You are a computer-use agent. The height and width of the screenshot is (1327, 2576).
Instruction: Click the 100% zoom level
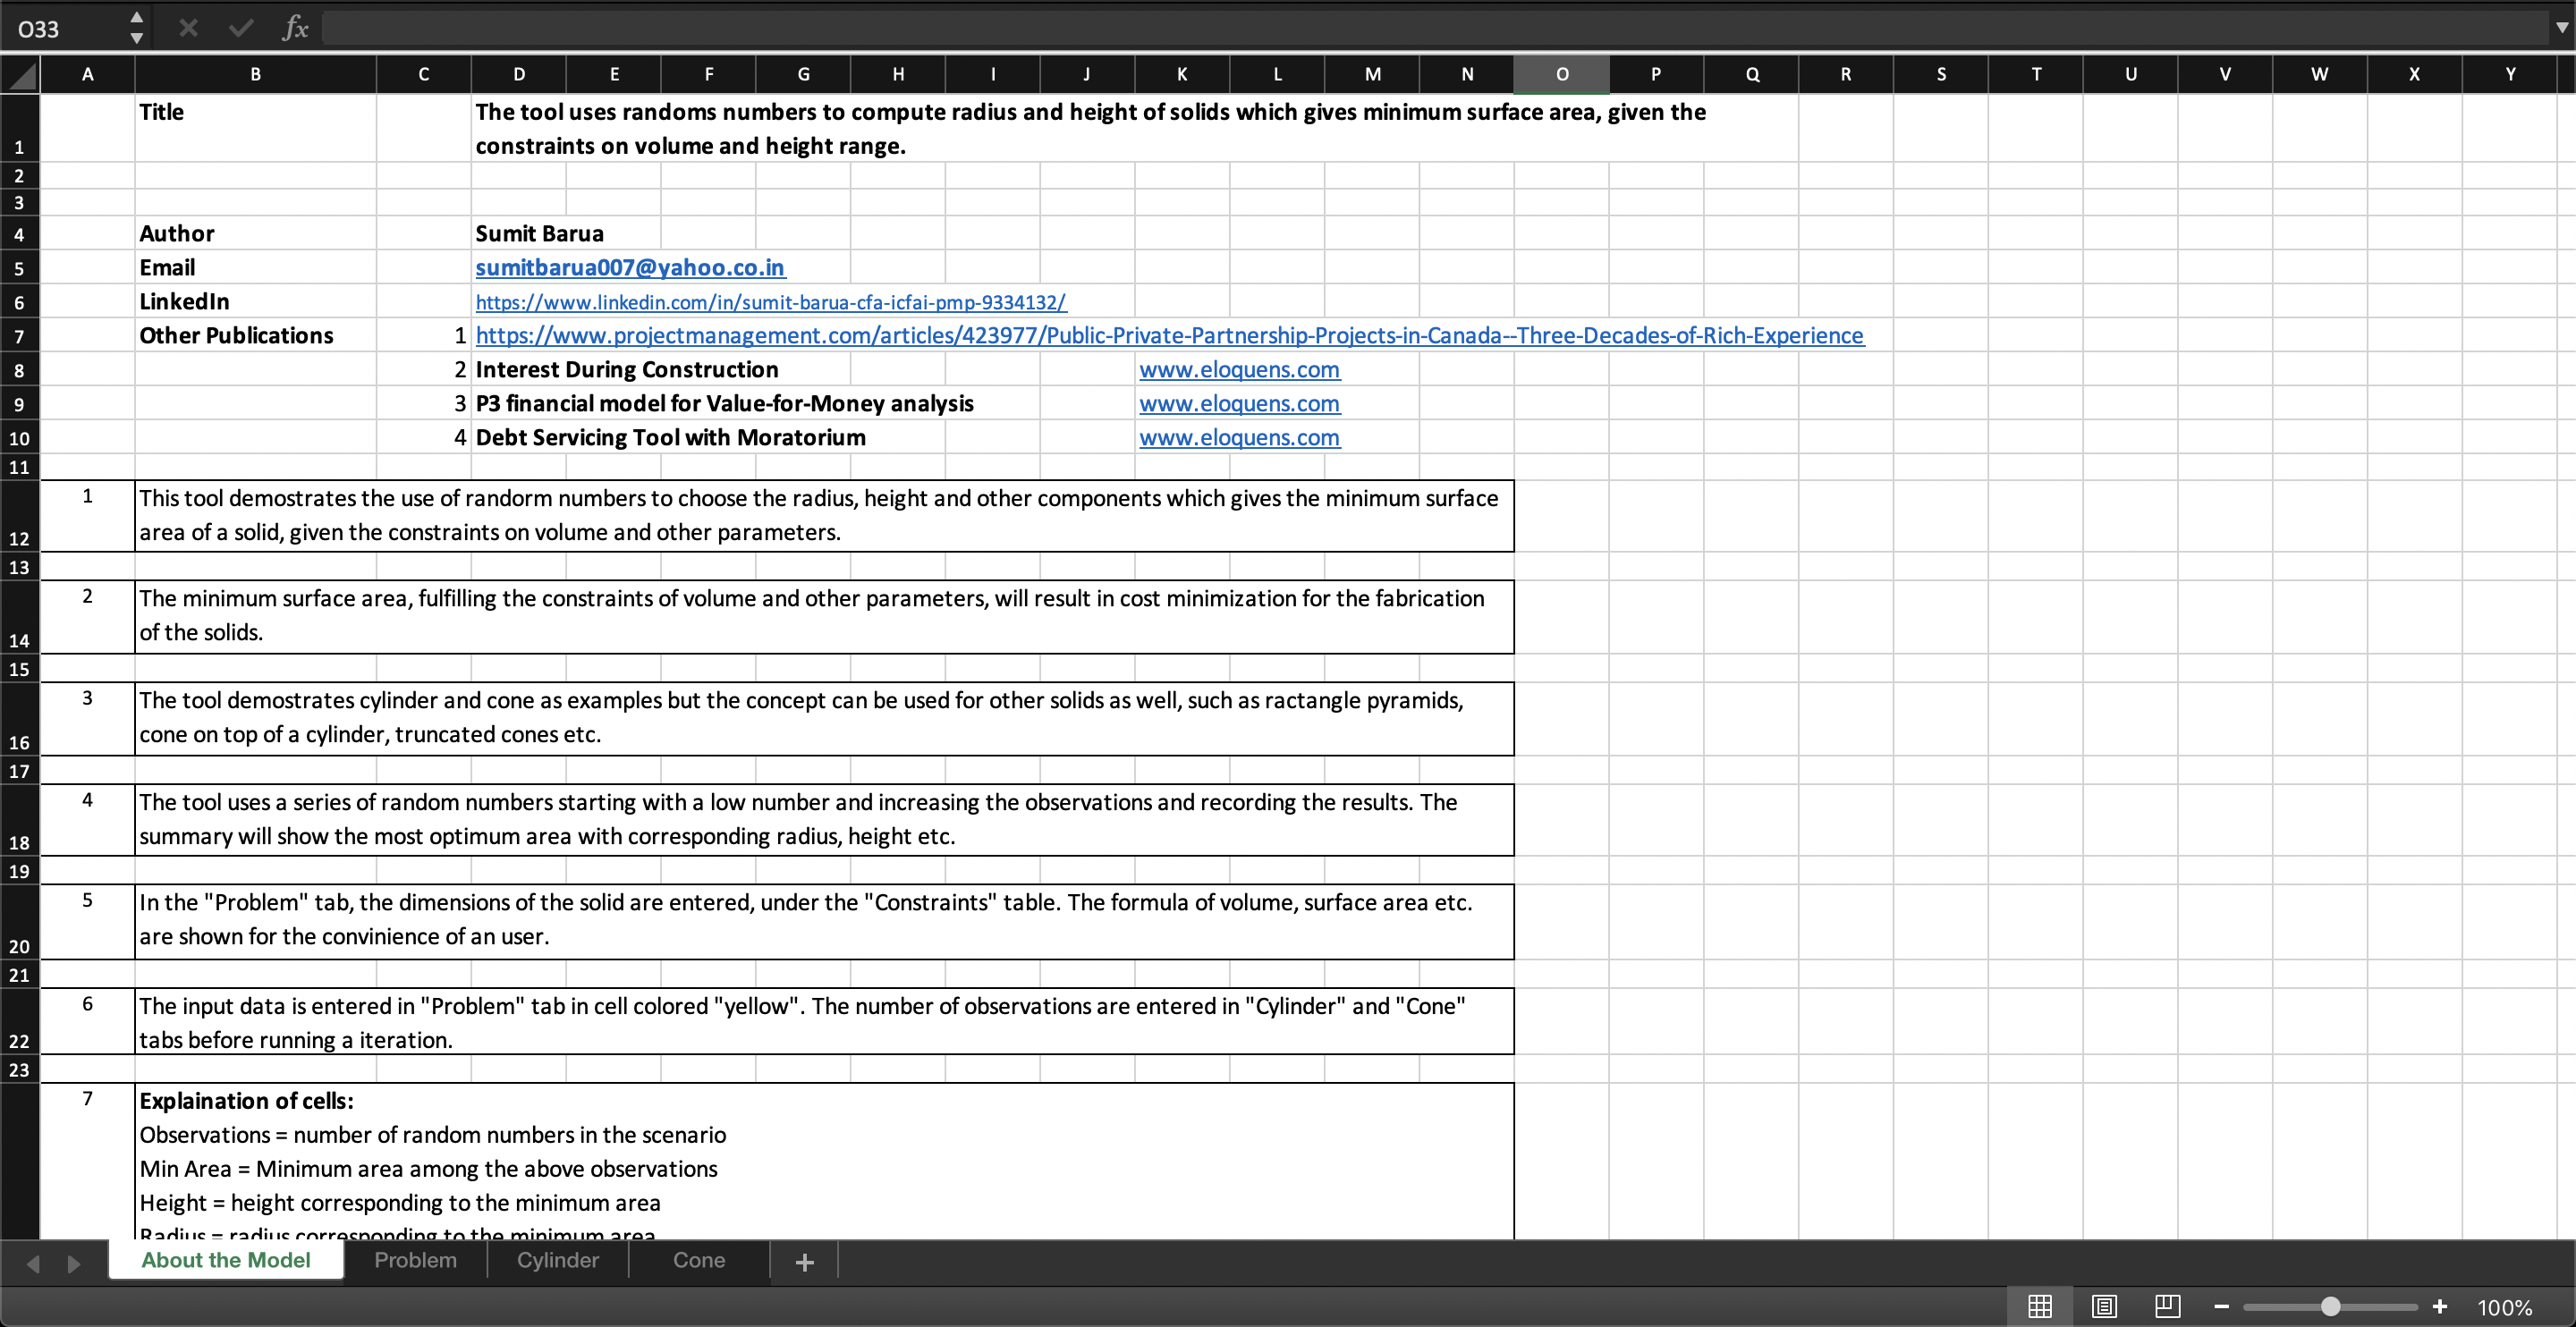click(2504, 1307)
